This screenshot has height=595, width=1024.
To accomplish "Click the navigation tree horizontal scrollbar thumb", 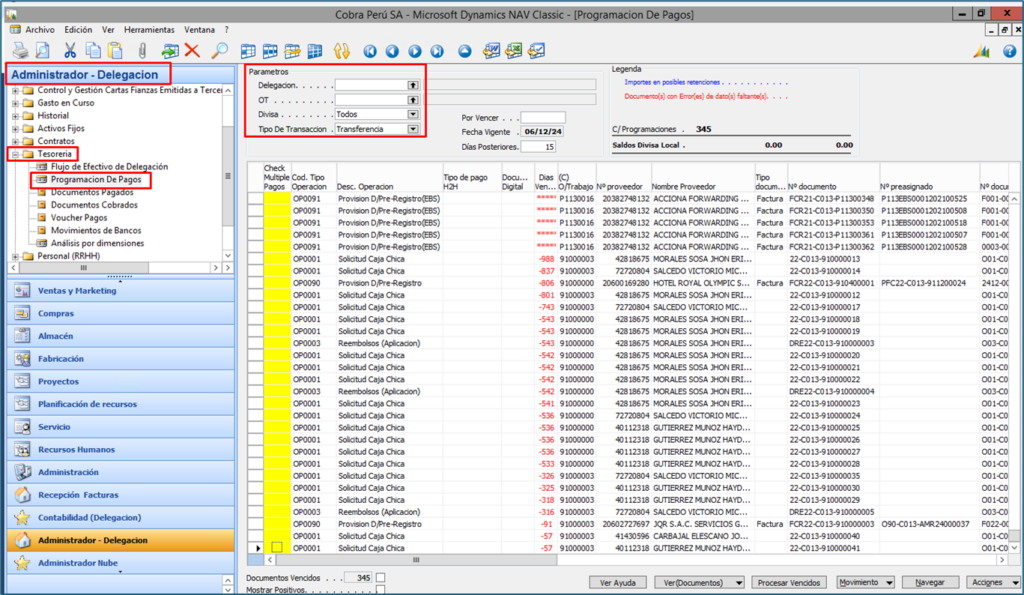I will tap(84, 268).
